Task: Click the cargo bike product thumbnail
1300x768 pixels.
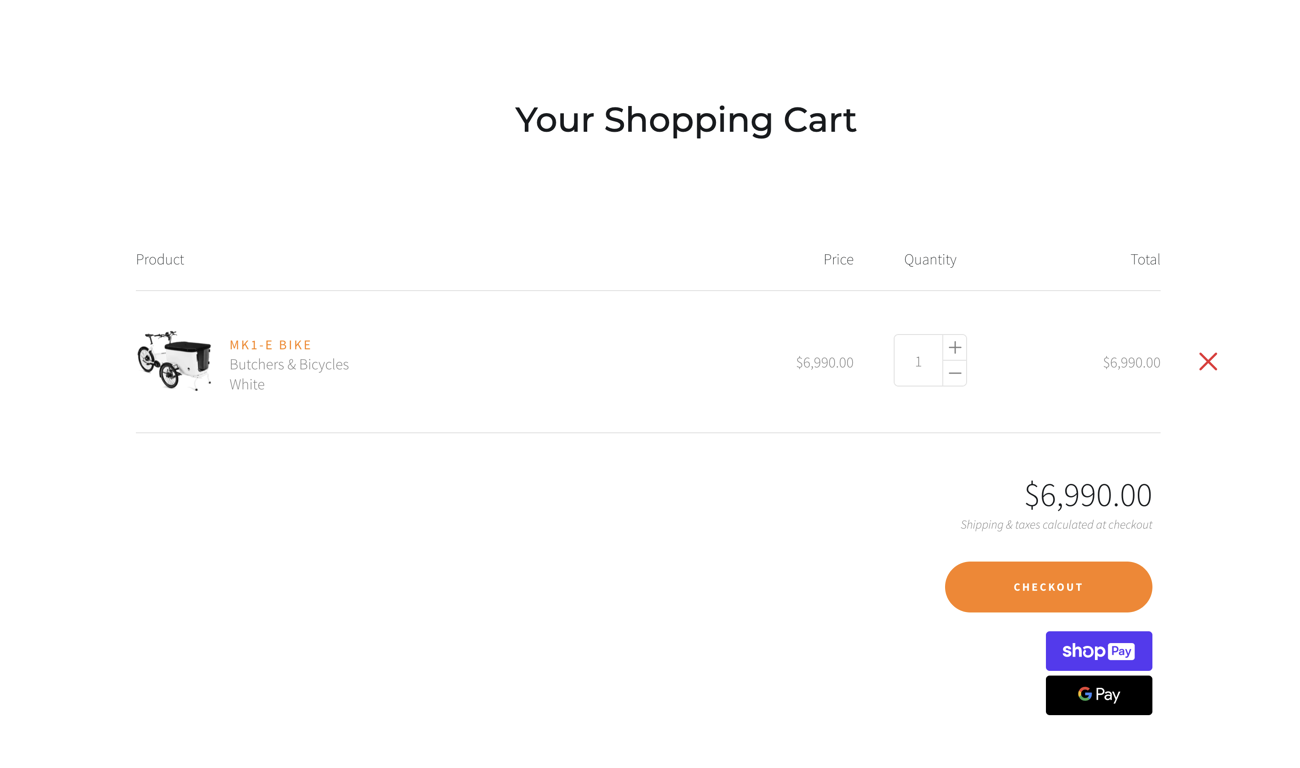Action: [174, 360]
